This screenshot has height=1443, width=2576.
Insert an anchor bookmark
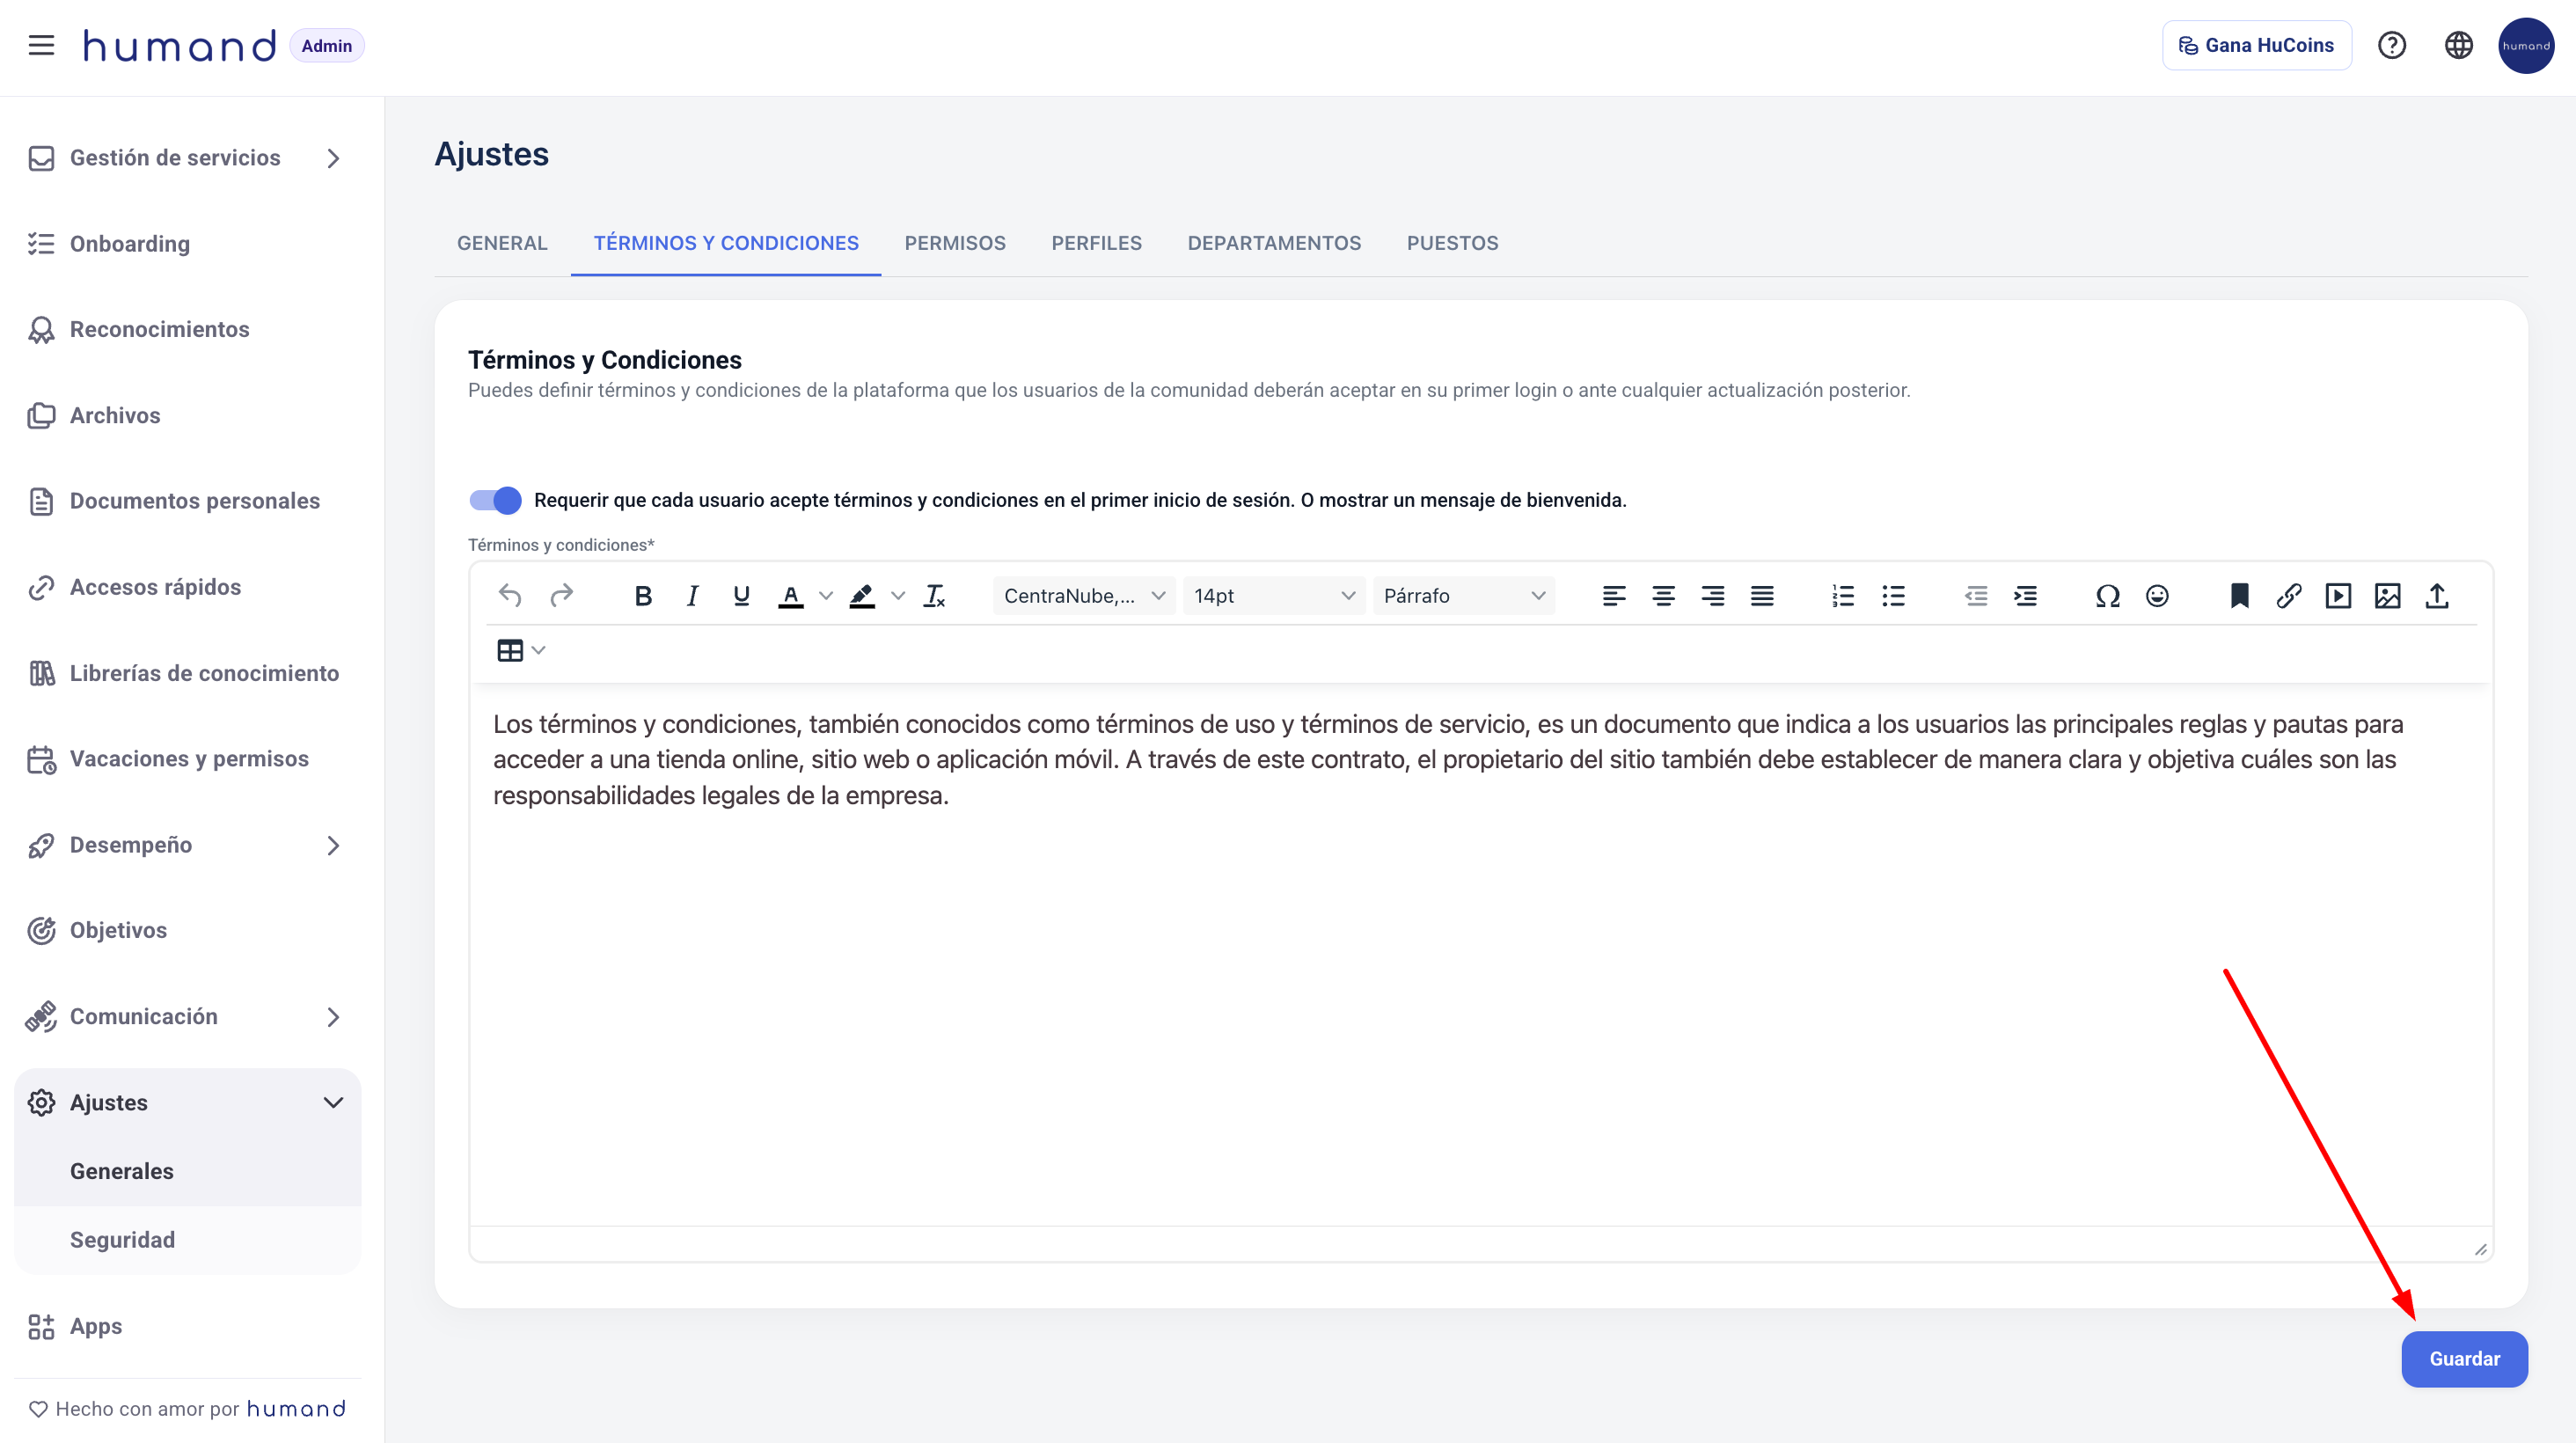[2240, 596]
